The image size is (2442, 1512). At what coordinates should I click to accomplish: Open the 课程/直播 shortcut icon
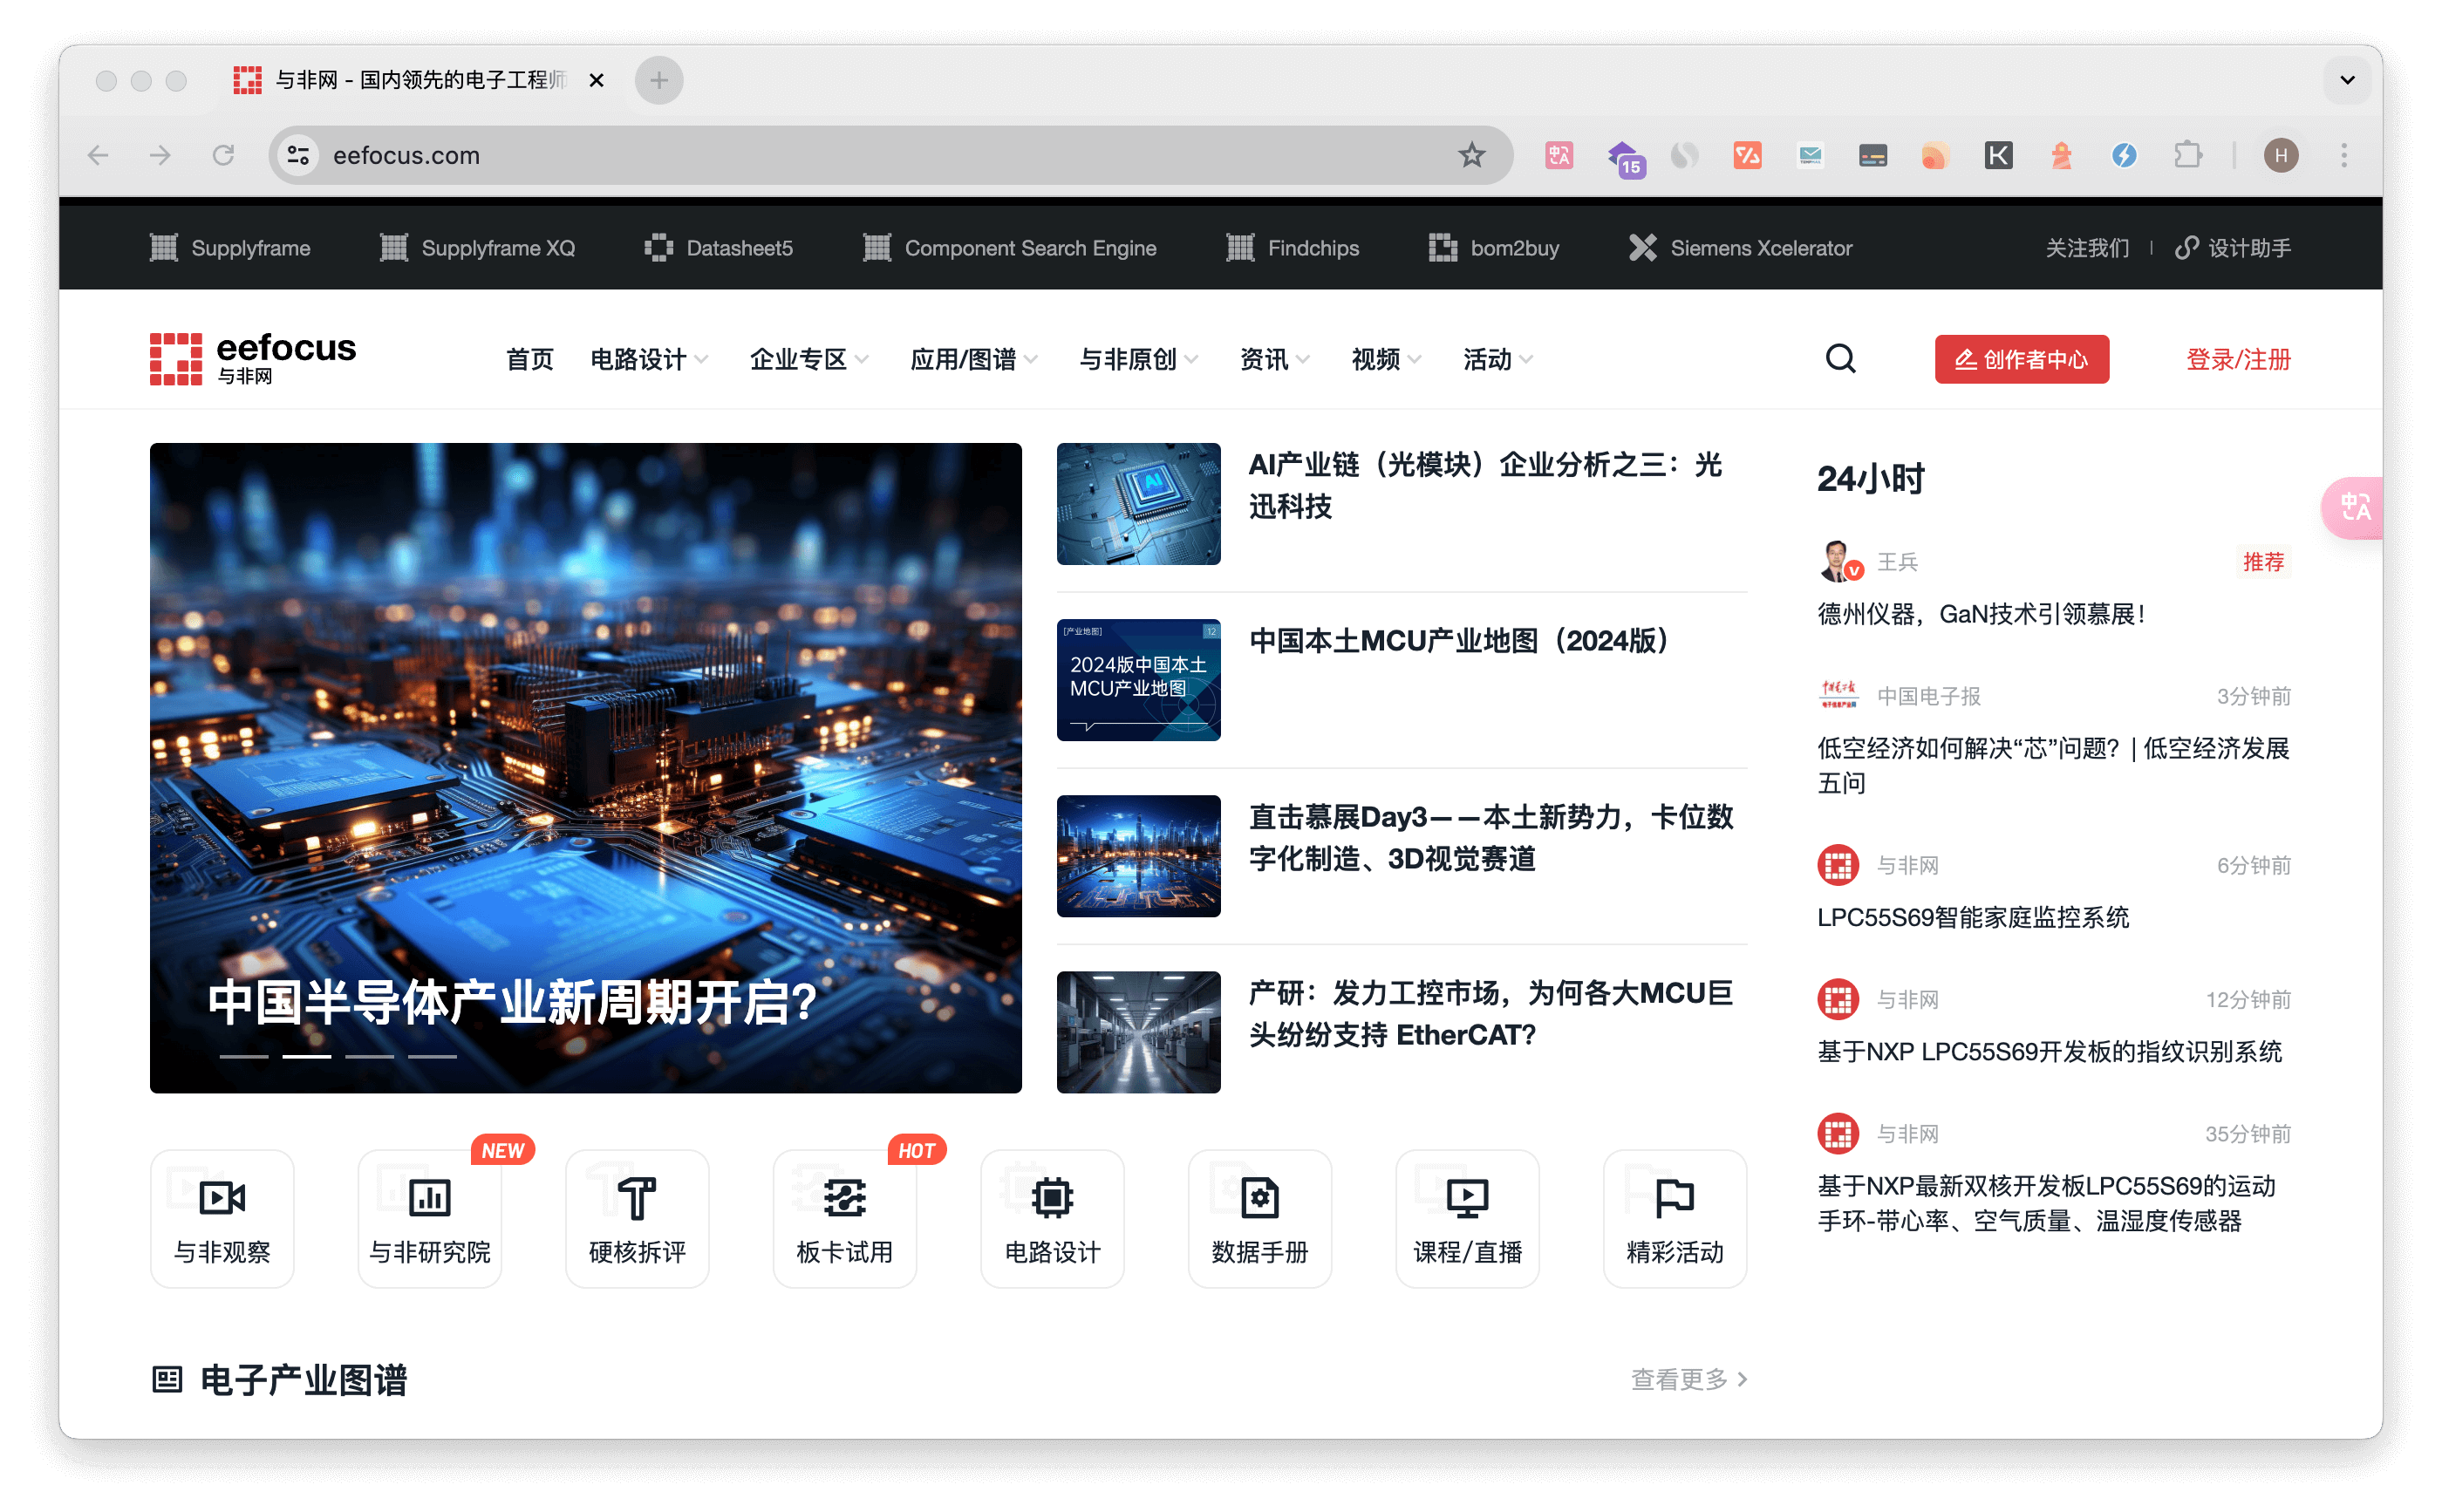[1467, 1218]
